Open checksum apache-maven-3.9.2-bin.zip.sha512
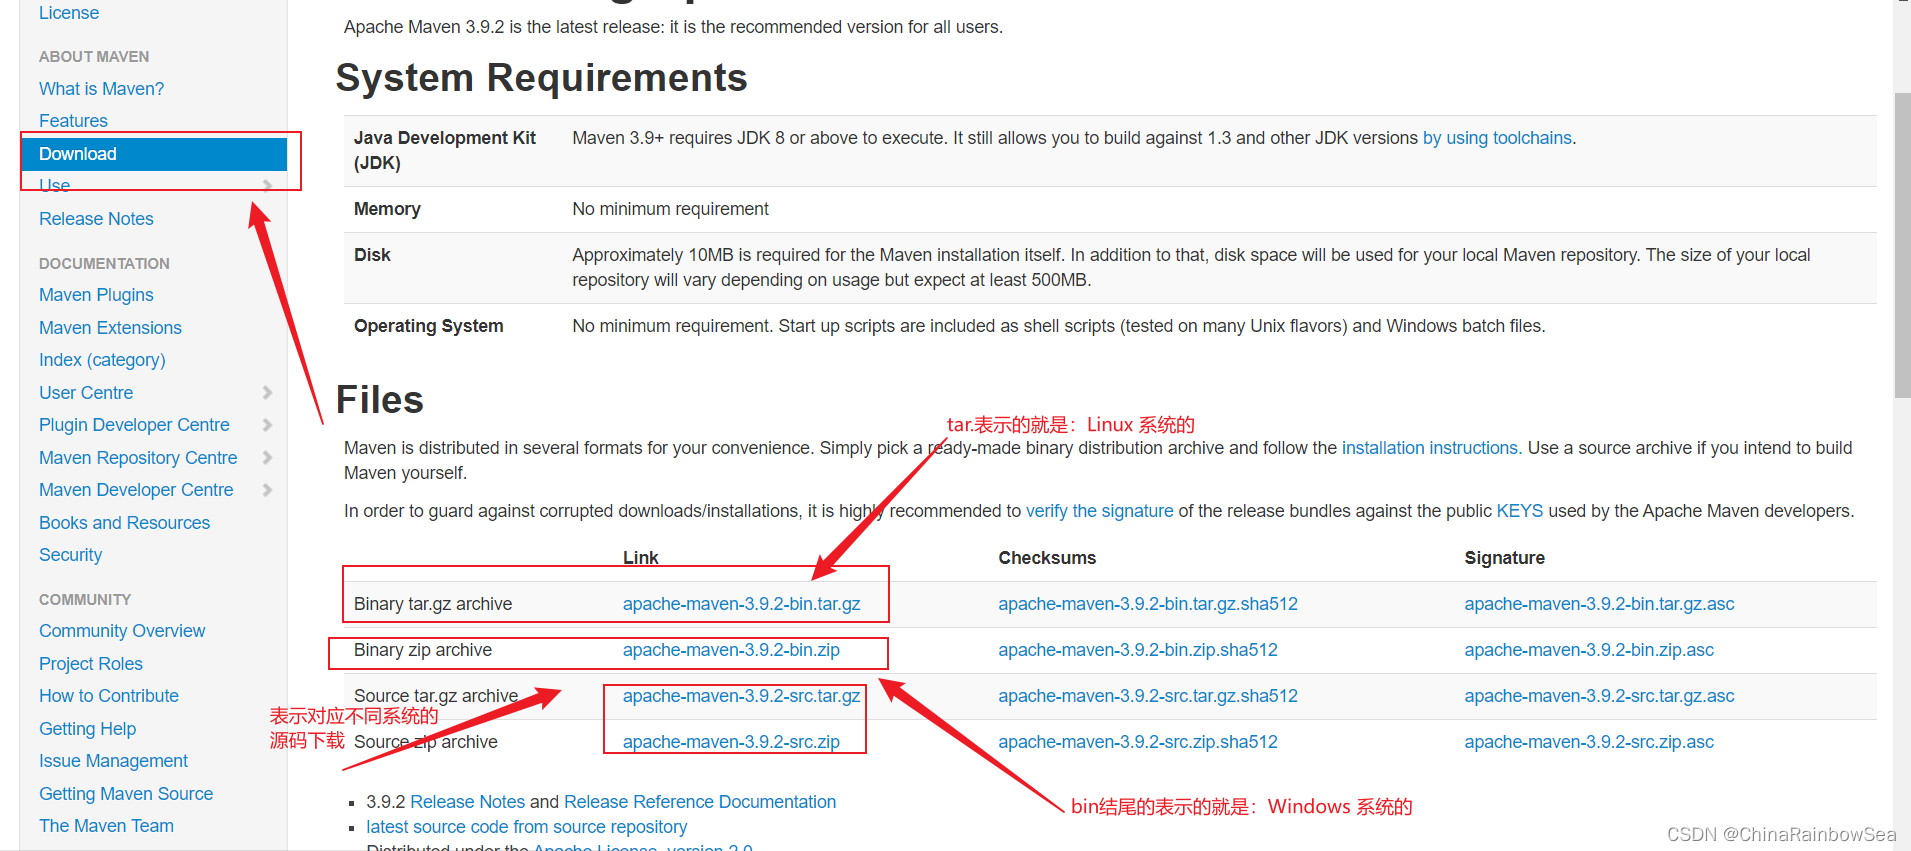This screenshot has width=1911, height=851. 1138,650
